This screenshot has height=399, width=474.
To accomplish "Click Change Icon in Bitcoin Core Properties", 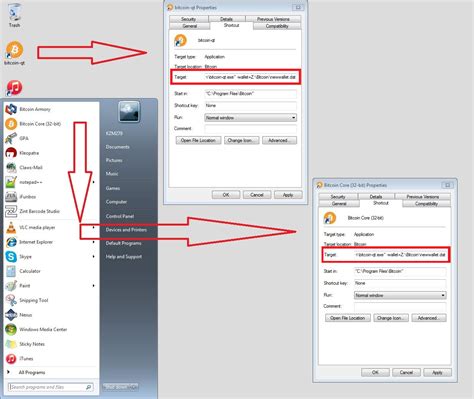I will pyautogui.click(x=391, y=318).
